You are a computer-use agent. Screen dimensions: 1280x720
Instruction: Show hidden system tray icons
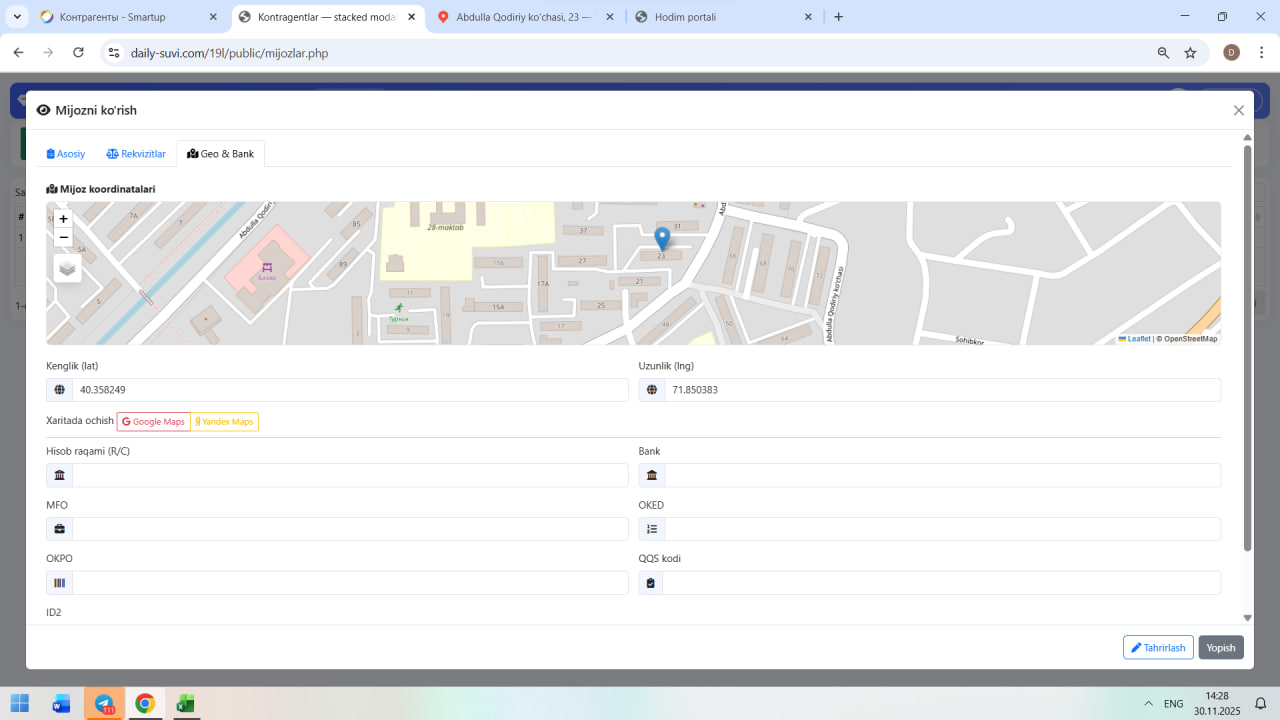[x=1148, y=704]
